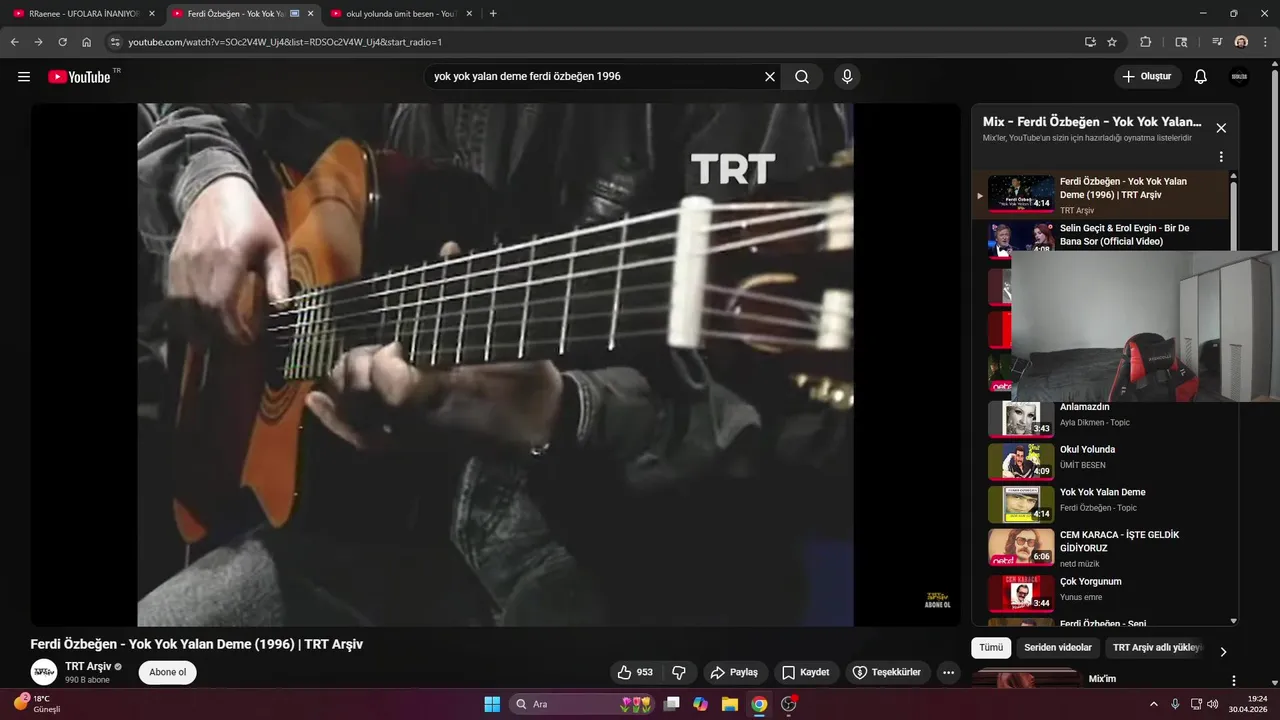Screen dimensions: 1280x720
Task: Go back in browser history
Action: [14, 42]
